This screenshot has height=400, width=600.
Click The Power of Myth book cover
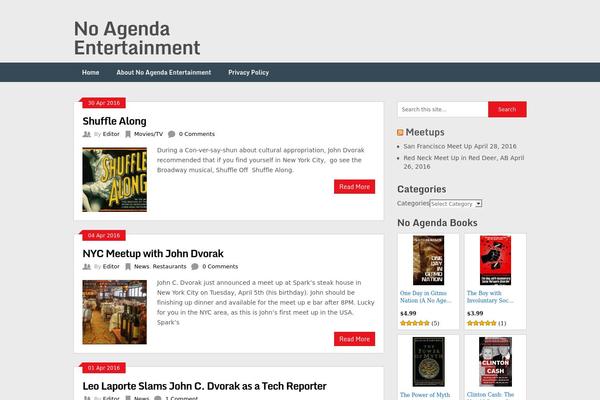[428, 362]
